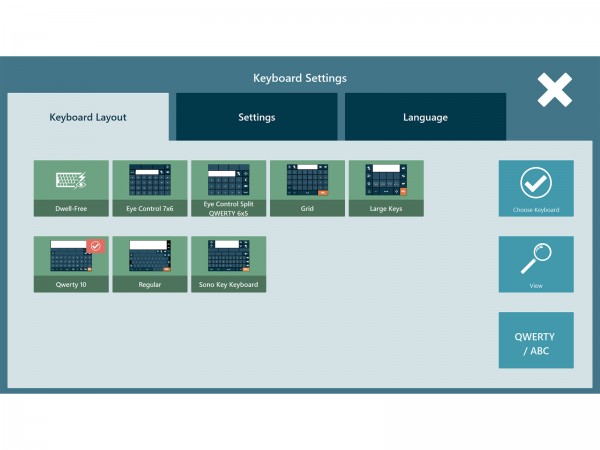Switch to the Settings tab
Screen dimensions: 600x450
point(256,117)
